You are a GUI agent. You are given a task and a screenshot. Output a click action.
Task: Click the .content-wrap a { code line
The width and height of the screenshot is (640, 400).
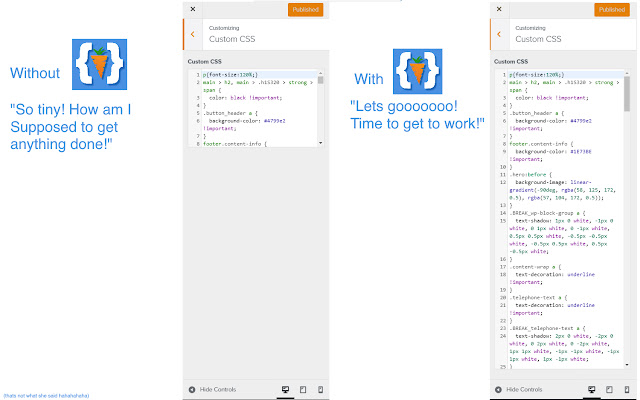pyautogui.click(x=535, y=267)
